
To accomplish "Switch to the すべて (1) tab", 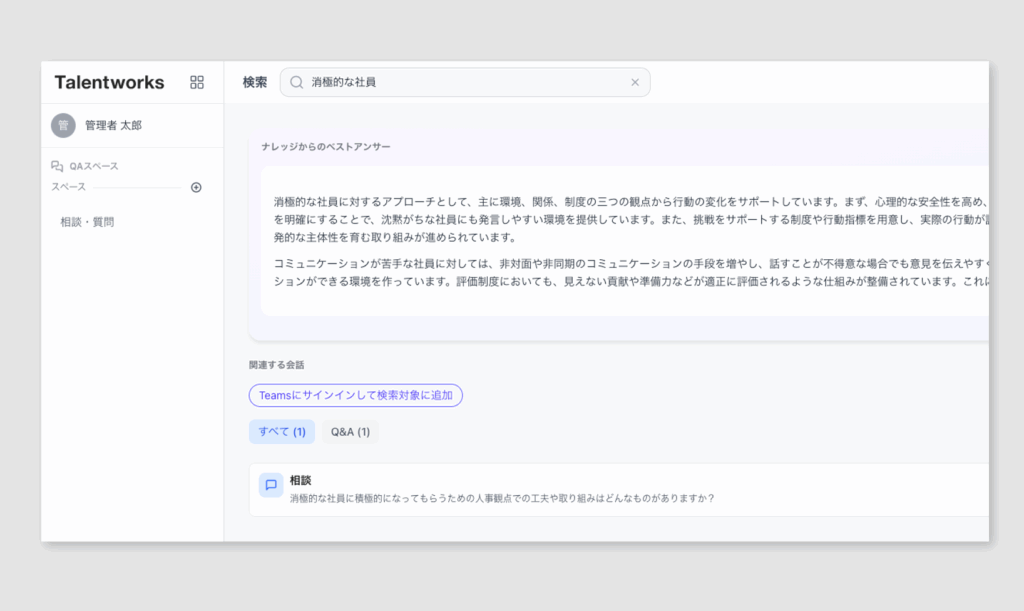I will 282,432.
